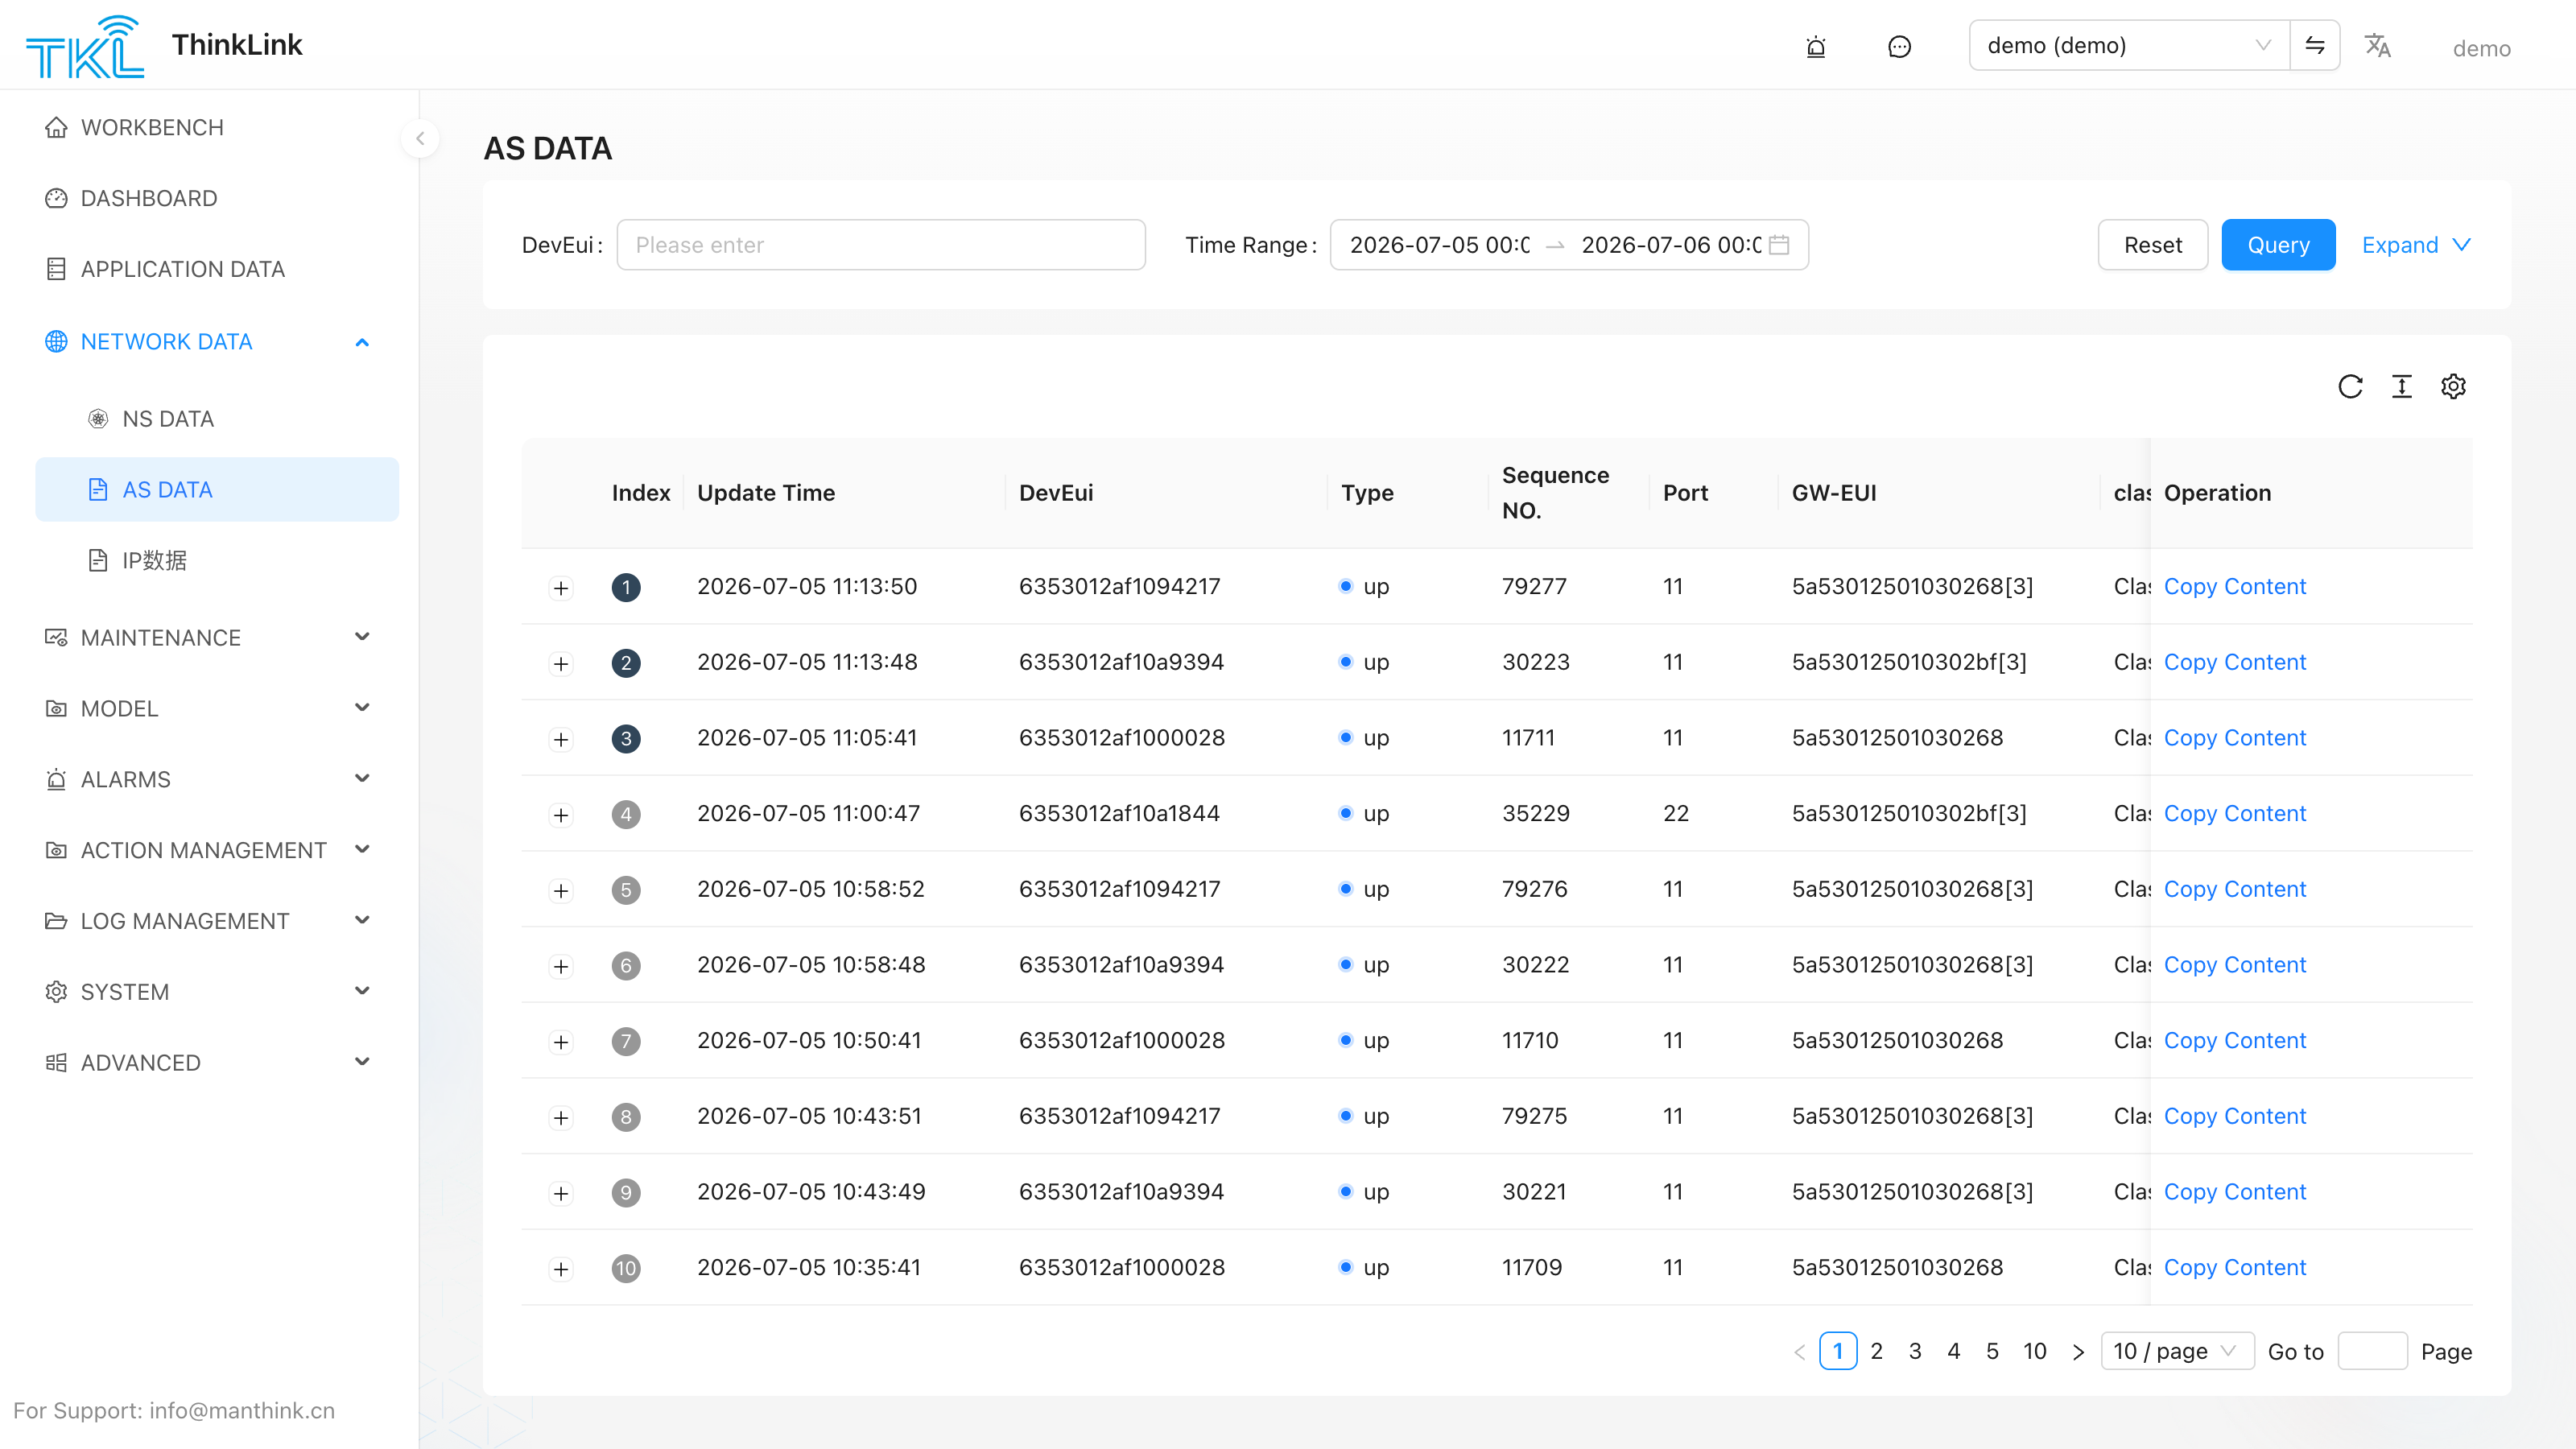Open the demo (demo) organization dropdown
The width and height of the screenshot is (2576, 1449).
(2129, 45)
